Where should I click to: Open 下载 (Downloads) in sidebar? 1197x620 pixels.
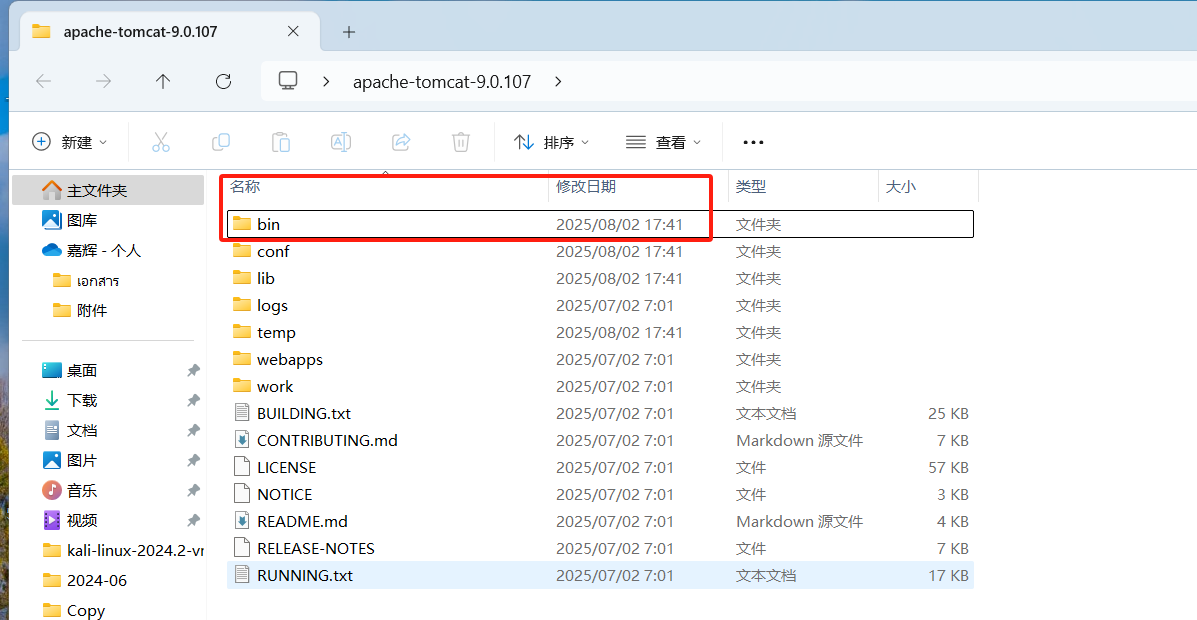click(82, 400)
